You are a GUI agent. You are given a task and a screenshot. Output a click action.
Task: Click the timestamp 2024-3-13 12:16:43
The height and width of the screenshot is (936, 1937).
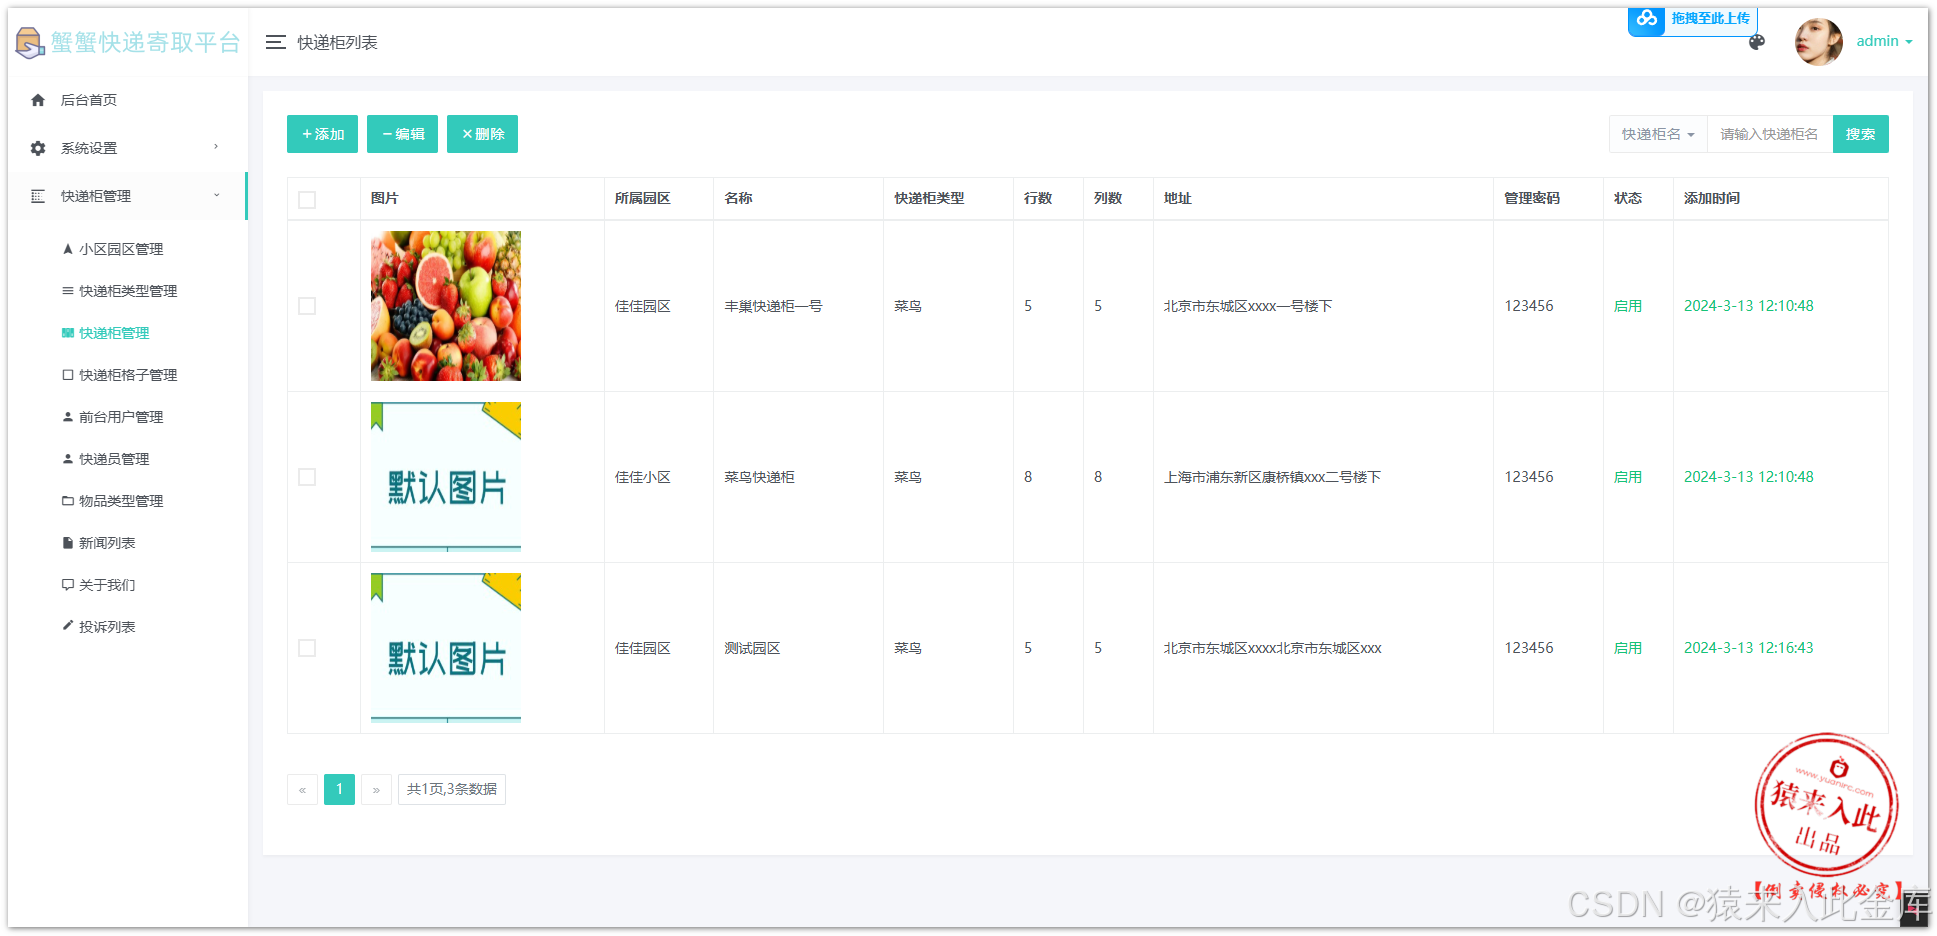click(1748, 648)
